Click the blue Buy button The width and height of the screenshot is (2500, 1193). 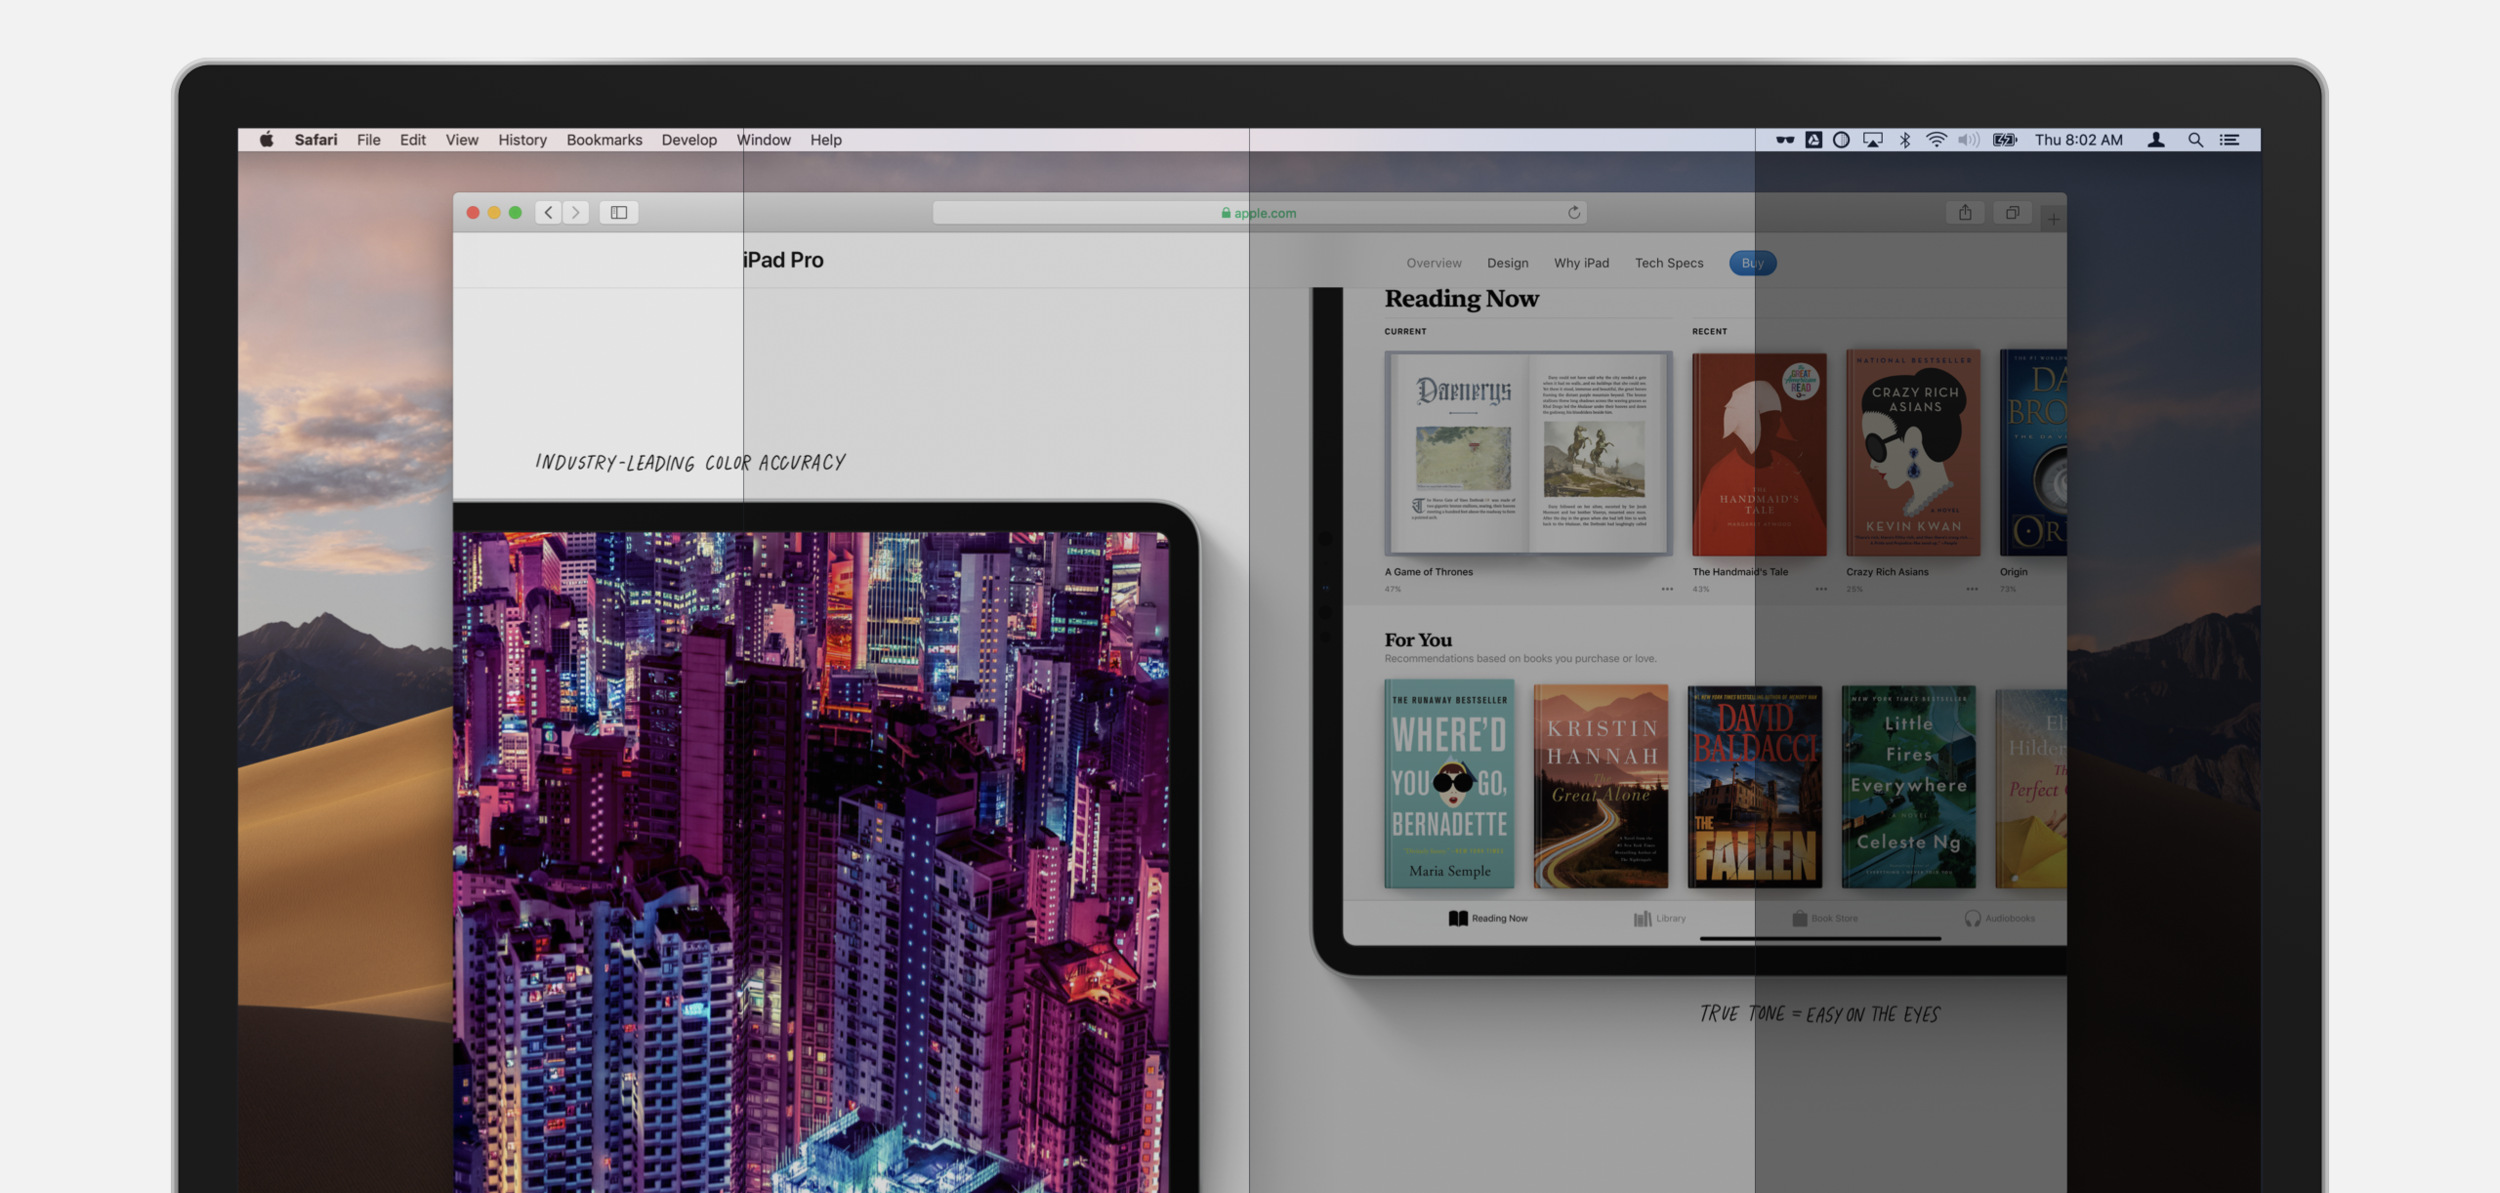tap(1752, 263)
